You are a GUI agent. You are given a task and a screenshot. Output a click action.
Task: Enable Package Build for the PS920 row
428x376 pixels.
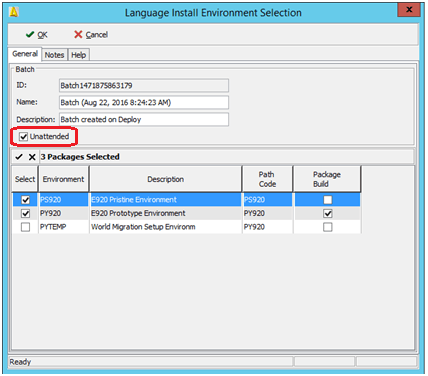coord(328,200)
